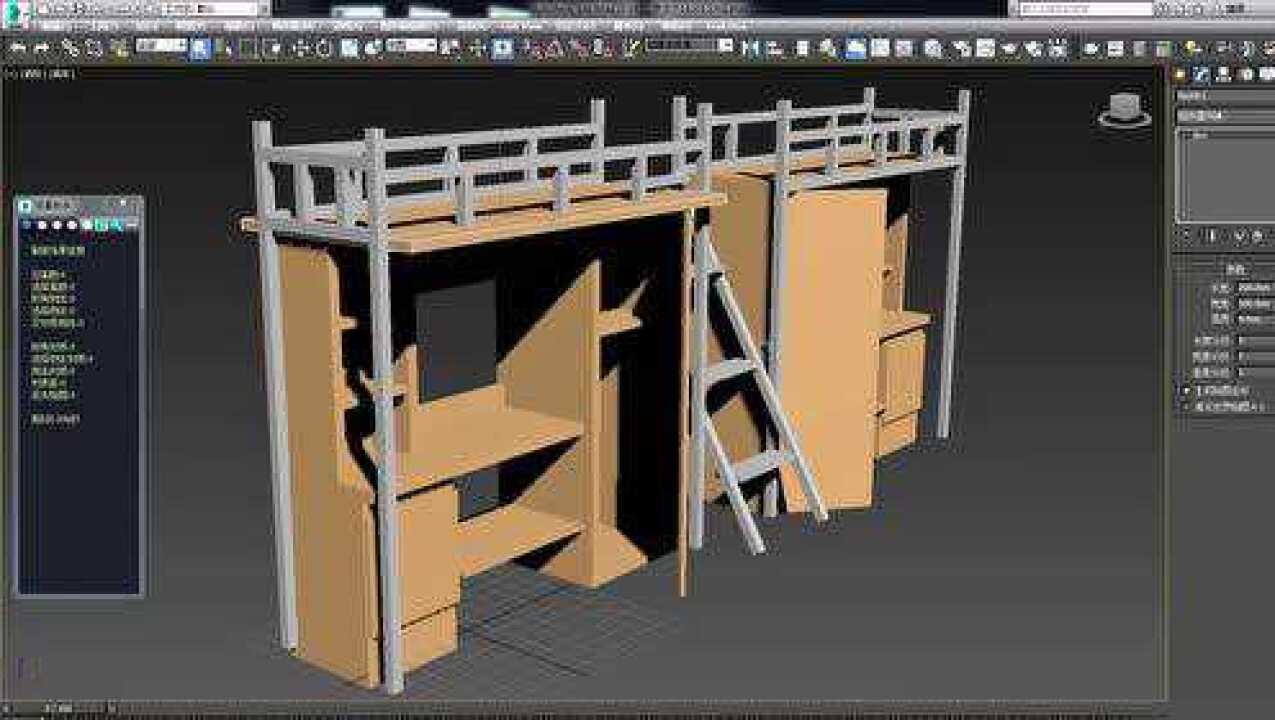Open the Curve Editor icon
Image resolution: width=1275 pixels, height=720 pixels.
[880, 47]
